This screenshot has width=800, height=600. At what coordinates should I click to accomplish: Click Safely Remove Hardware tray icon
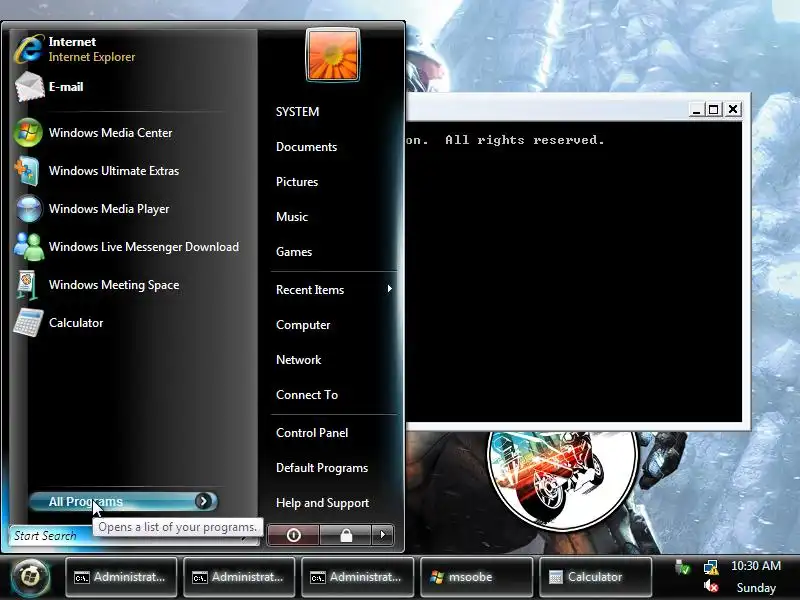click(682, 567)
